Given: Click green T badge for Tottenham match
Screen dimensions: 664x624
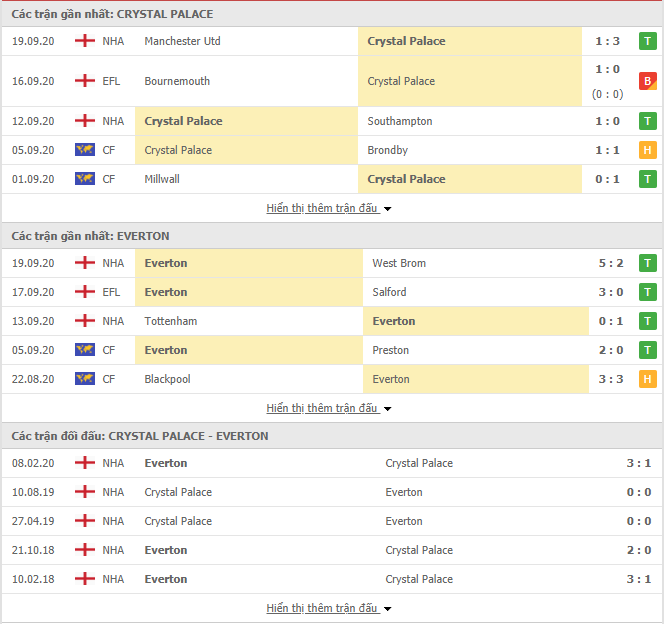Looking at the screenshot, I should (647, 321).
